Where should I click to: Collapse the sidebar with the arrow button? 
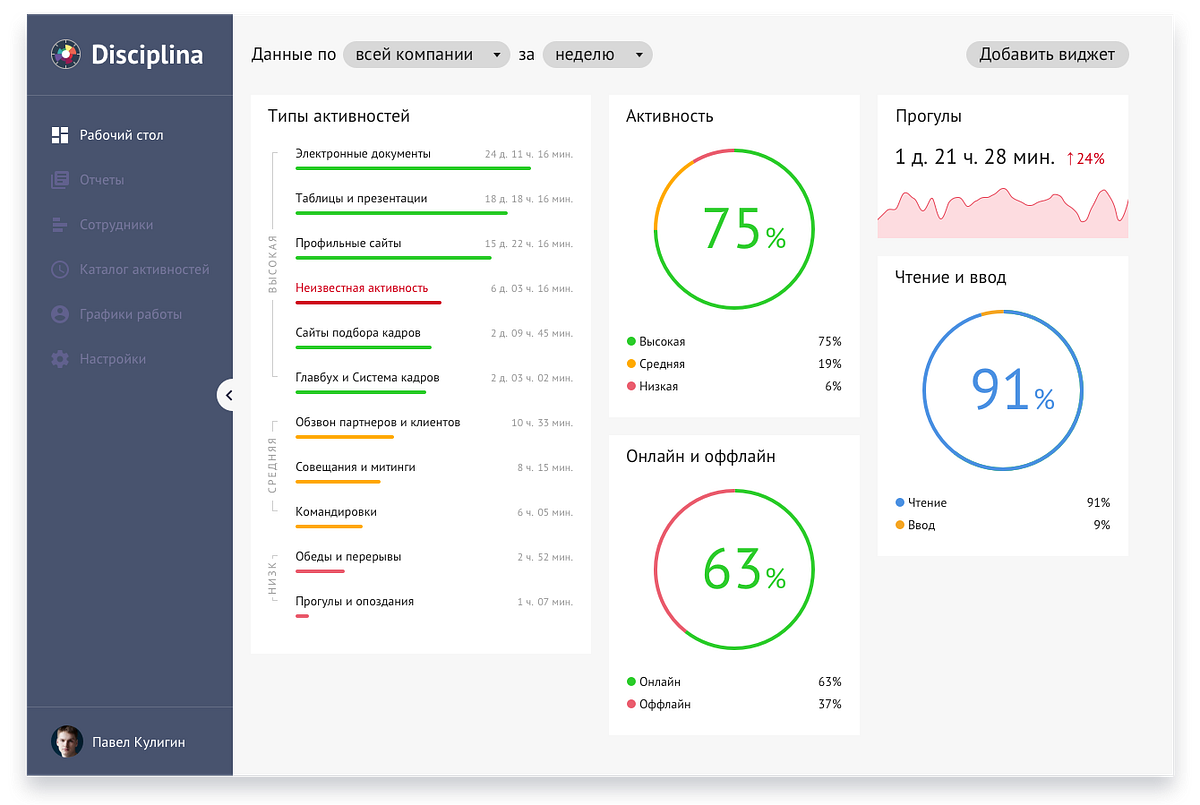pos(229,395)
